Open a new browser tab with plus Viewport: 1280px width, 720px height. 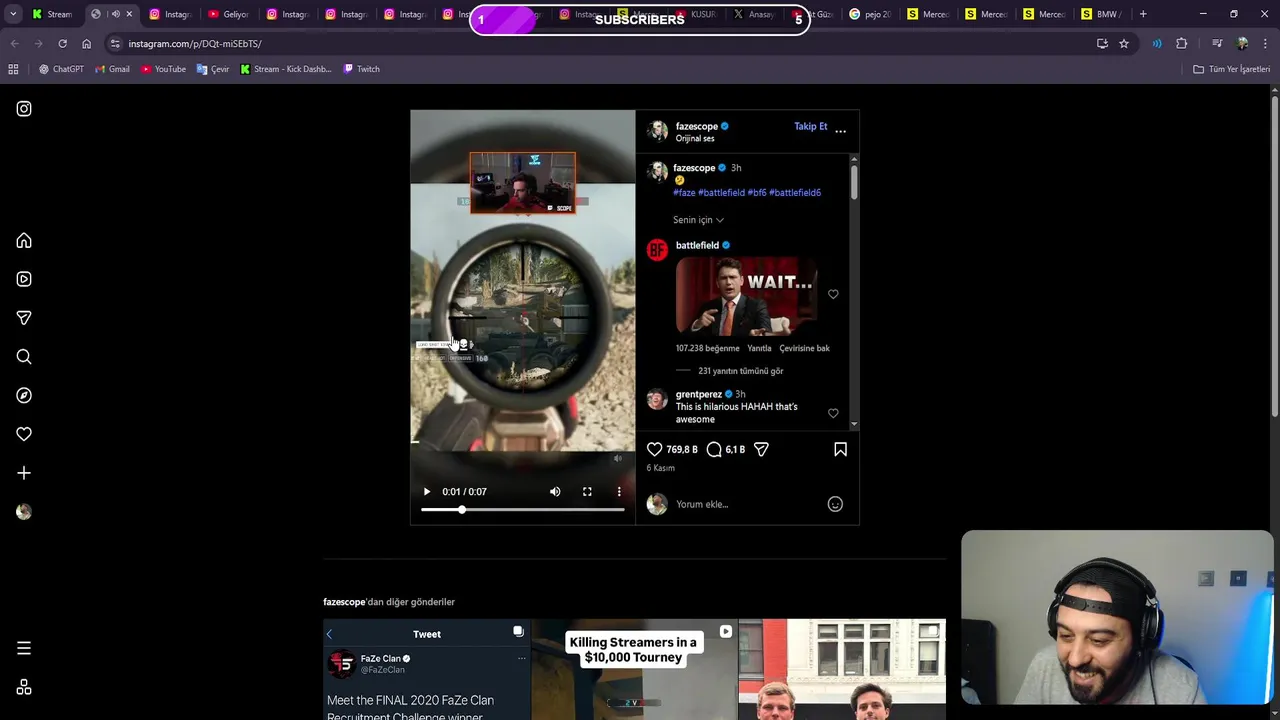[x=1143, y=14]
